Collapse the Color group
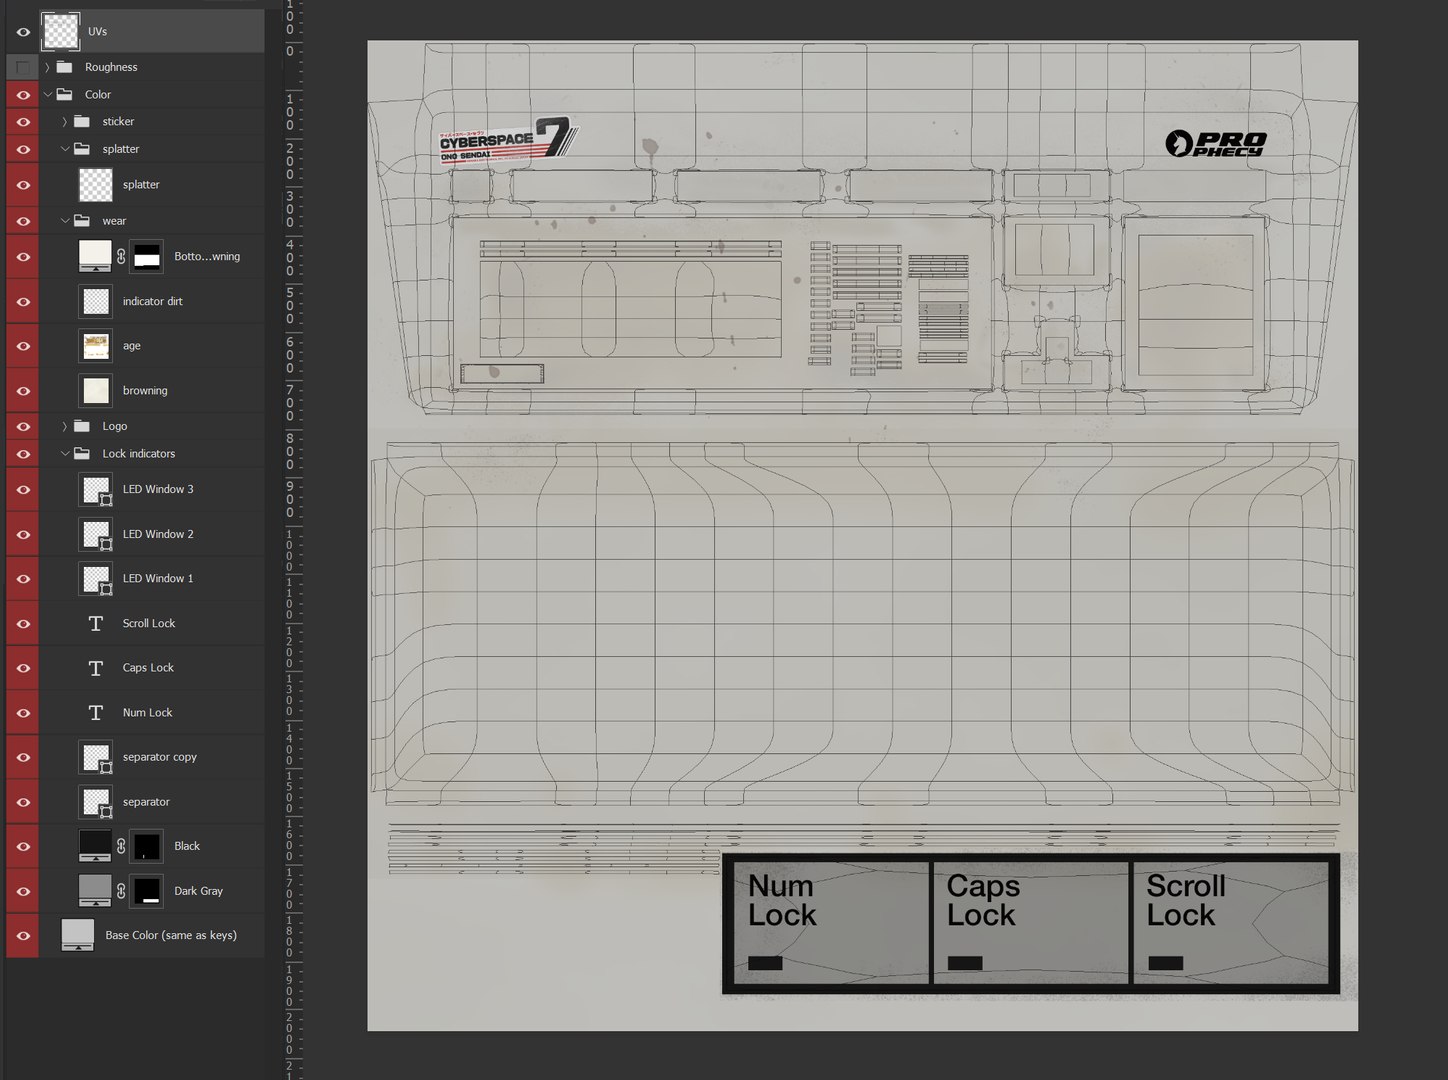The image size is (1448, 1080). [47, 94]
